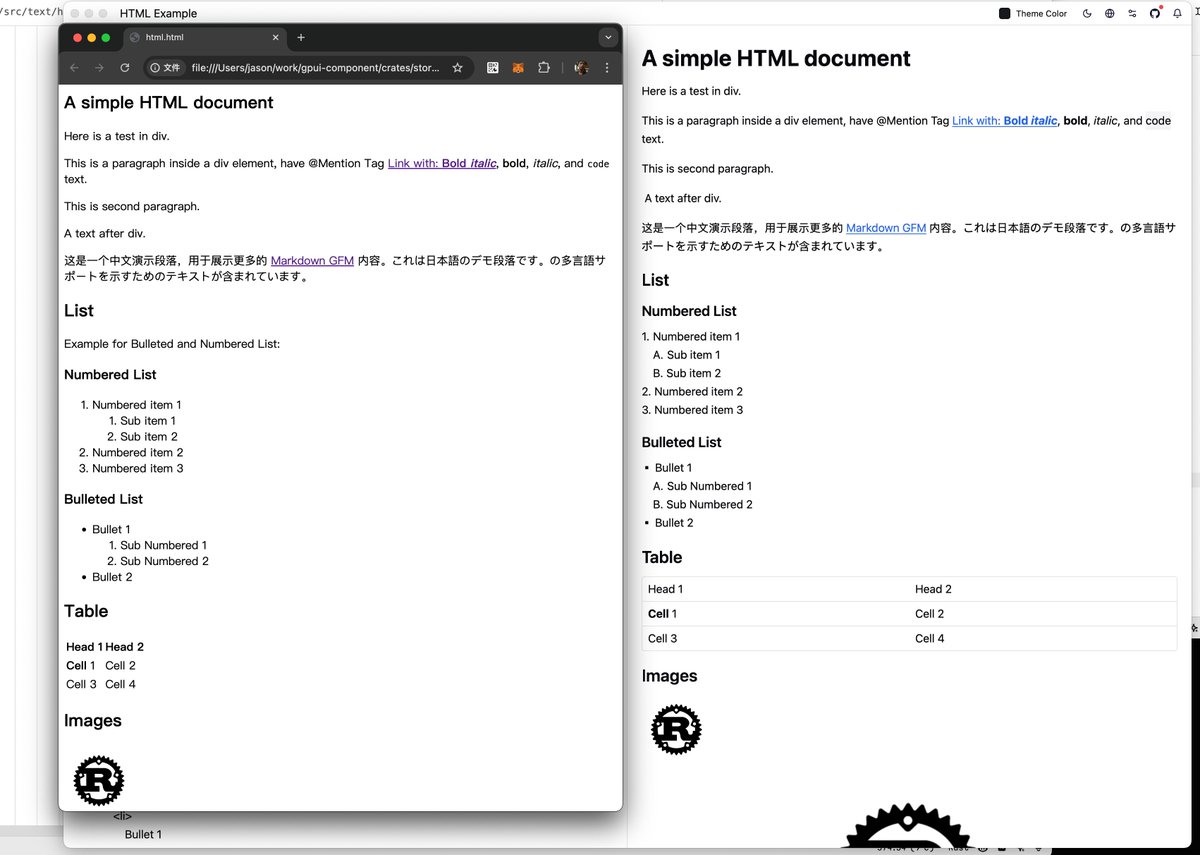
Task: View site info via the 文件 chip
Action: [x=165, y=68]
